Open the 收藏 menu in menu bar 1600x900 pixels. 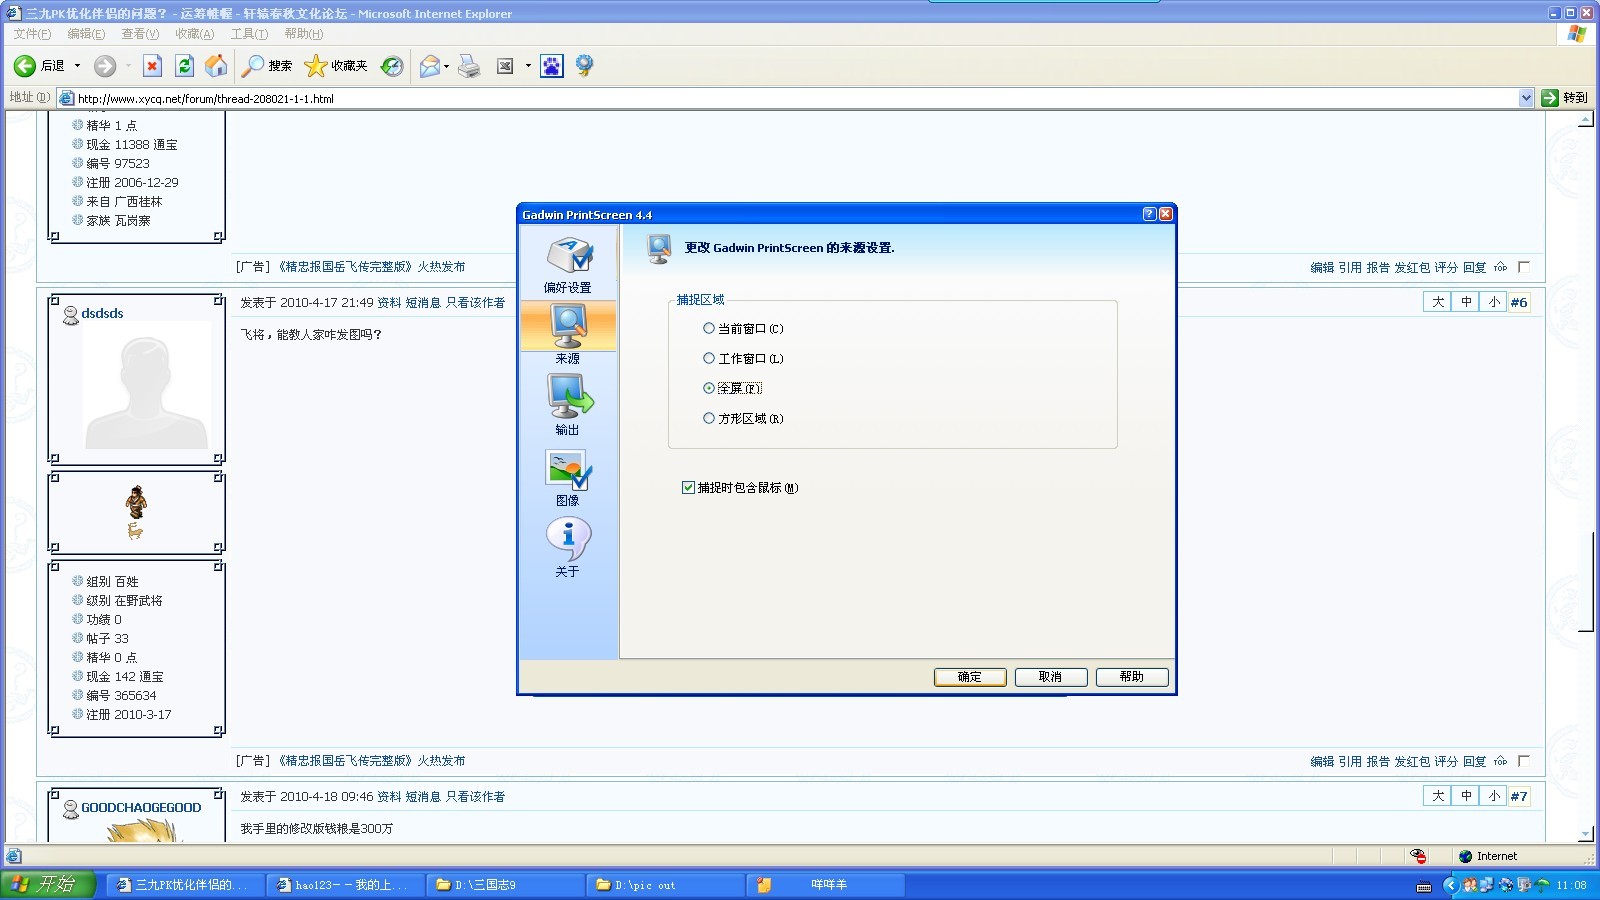click(194, 34)
